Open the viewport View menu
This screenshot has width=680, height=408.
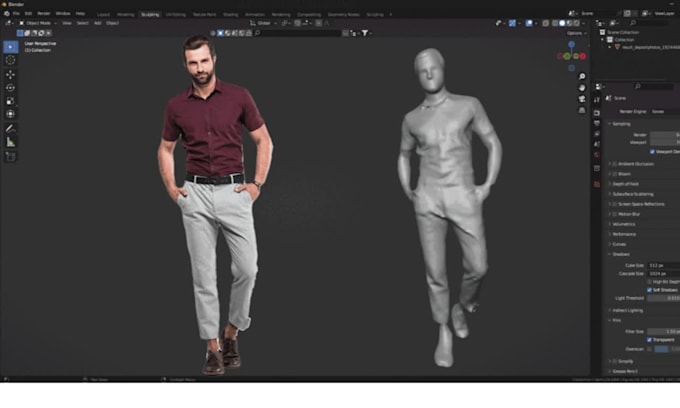[67, 23]
